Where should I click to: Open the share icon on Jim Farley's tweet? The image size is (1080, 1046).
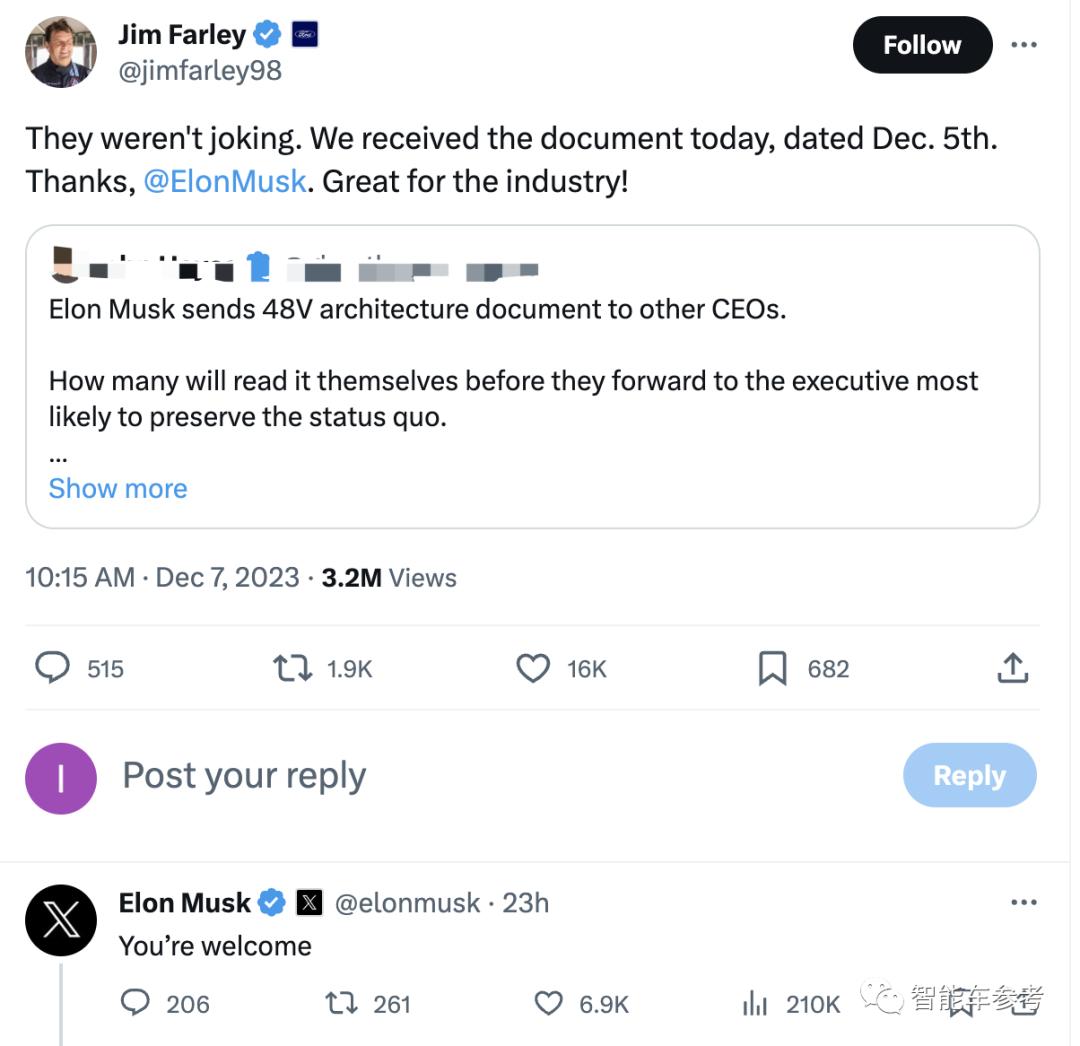pyautogui.click(x=1012, y=668)
